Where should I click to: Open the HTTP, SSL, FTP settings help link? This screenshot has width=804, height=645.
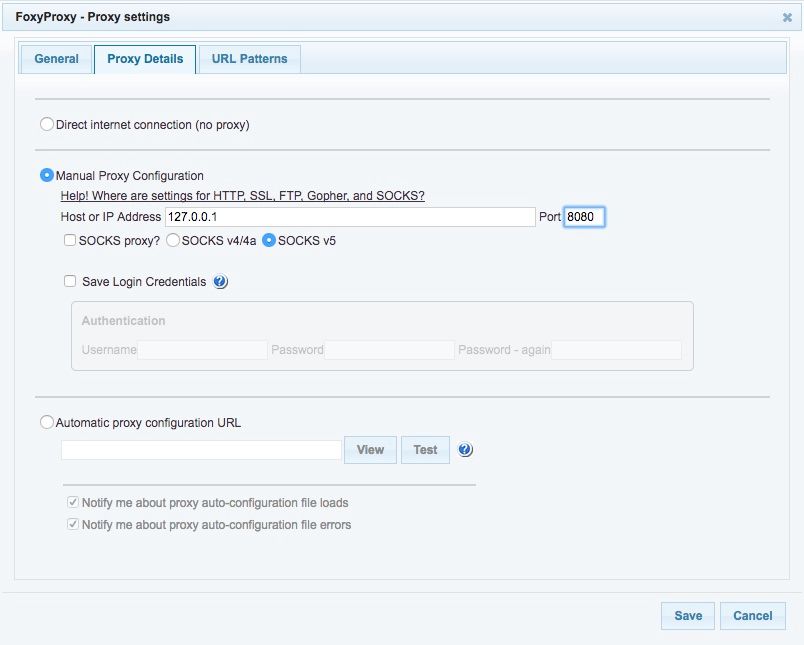point(243,196)
